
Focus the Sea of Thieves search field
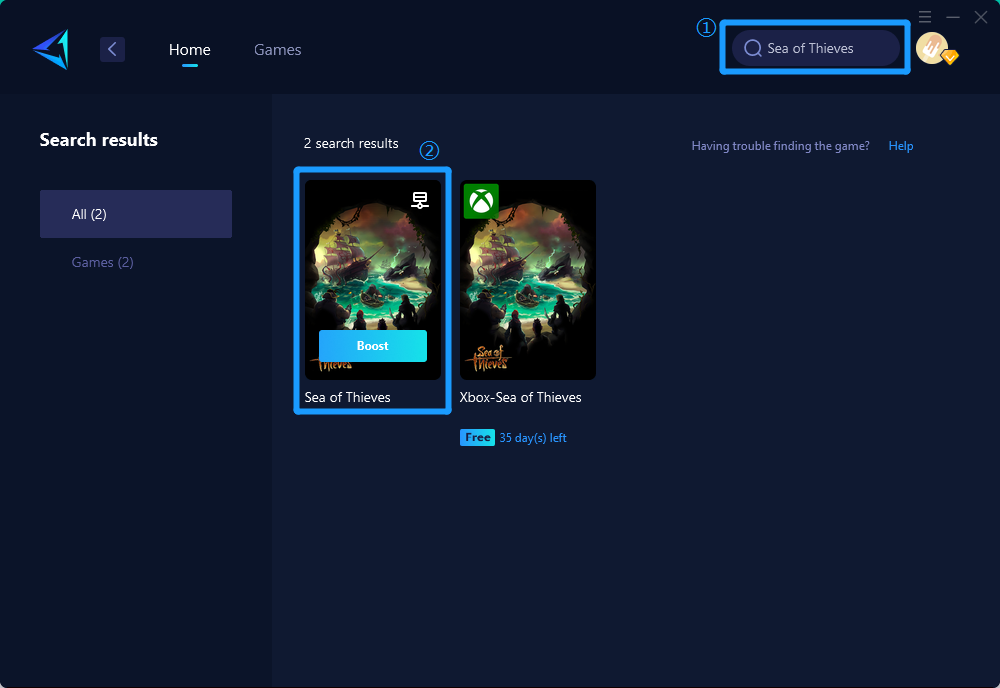tap(816, 48)
